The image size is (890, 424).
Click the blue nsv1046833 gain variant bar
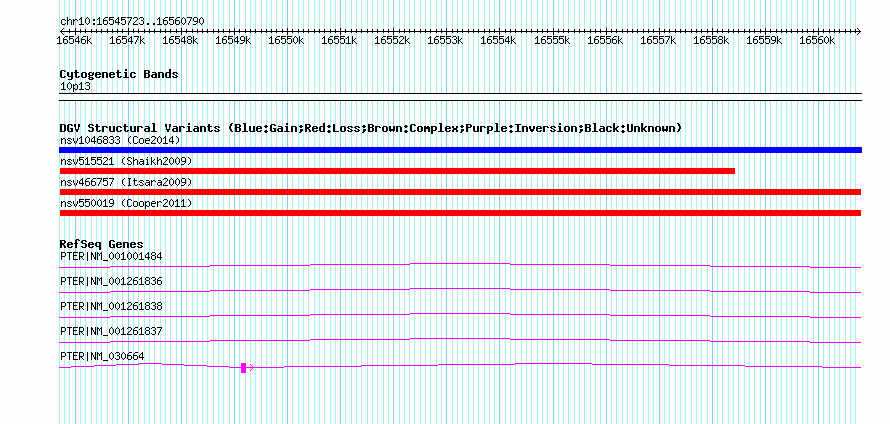tap(460, 150)
